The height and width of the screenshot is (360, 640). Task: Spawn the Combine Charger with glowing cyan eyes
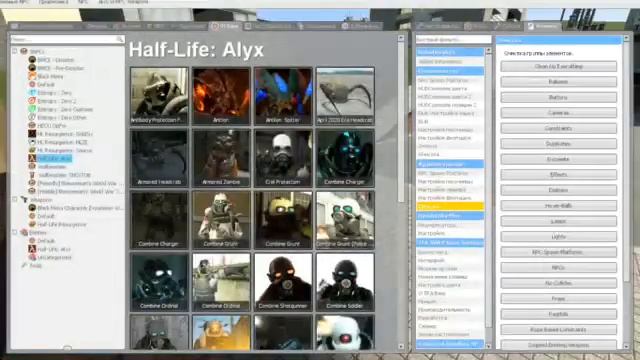[x=345, y=158]
